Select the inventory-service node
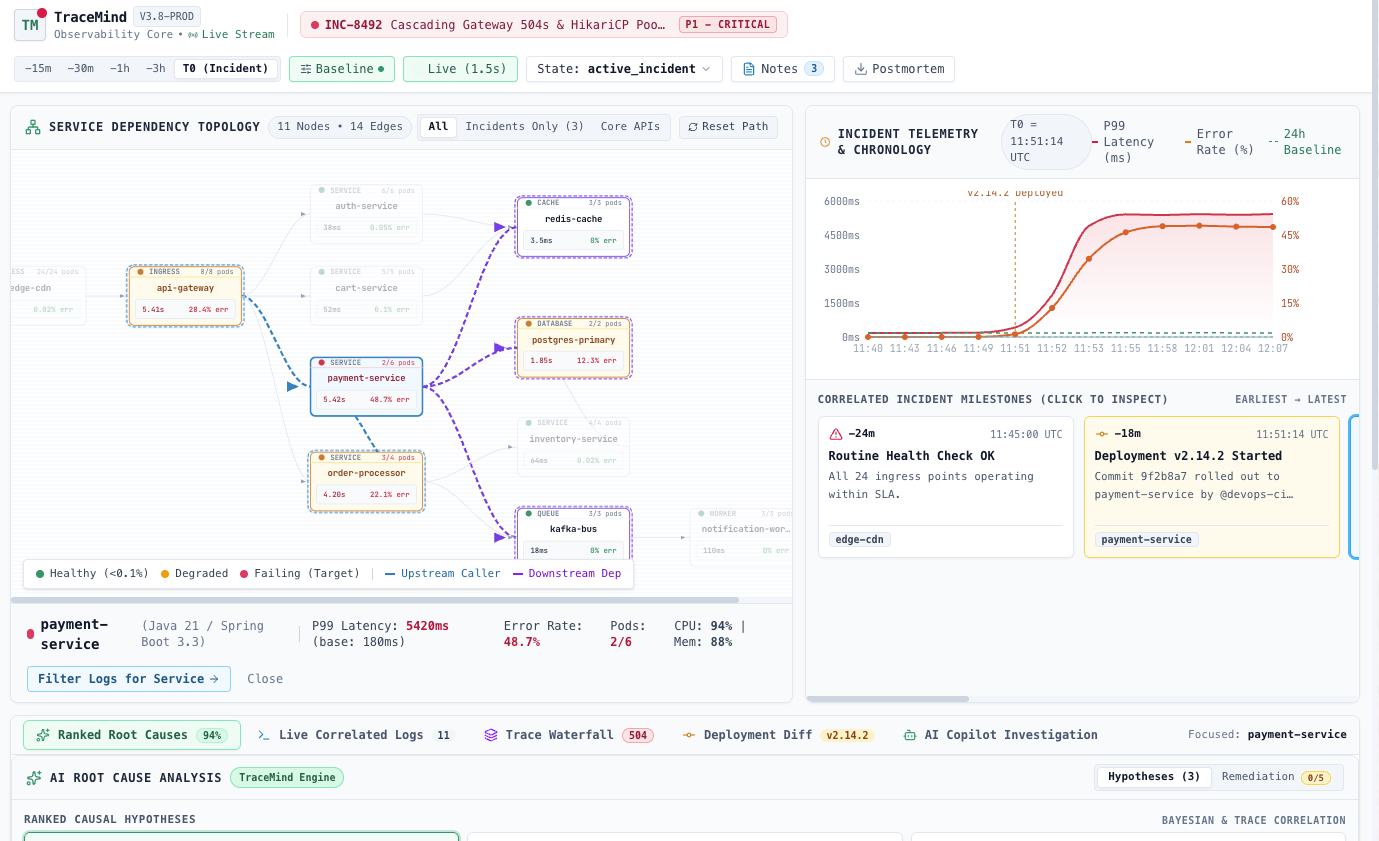Image resolution: width=1379 pixels, height=841 pixels. [x=573, y=447]
